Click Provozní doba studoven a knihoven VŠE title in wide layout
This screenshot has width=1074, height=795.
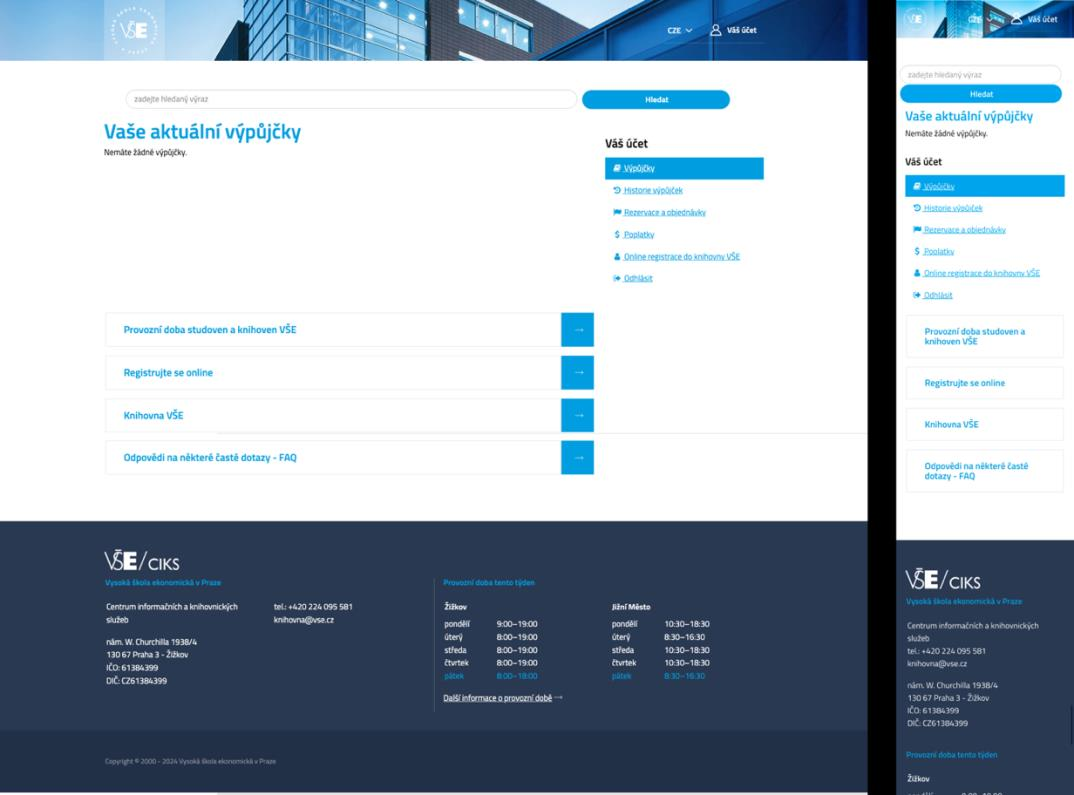tap(210, 329)
